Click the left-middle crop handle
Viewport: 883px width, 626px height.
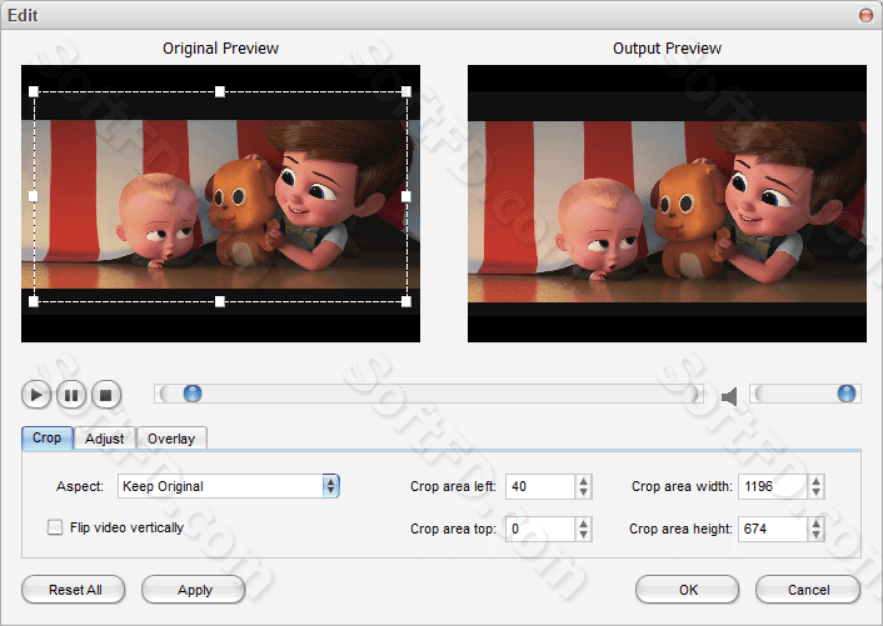pos(33,196)
